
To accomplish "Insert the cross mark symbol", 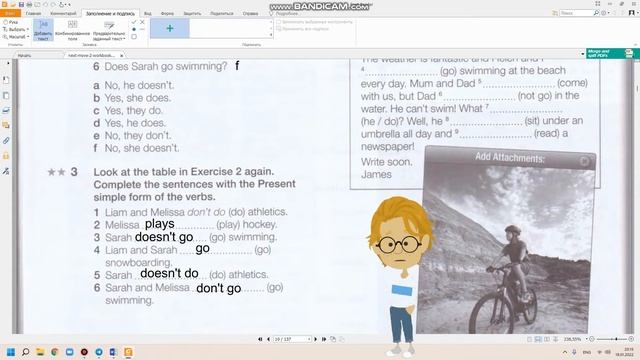I will (x=142, y=22).
